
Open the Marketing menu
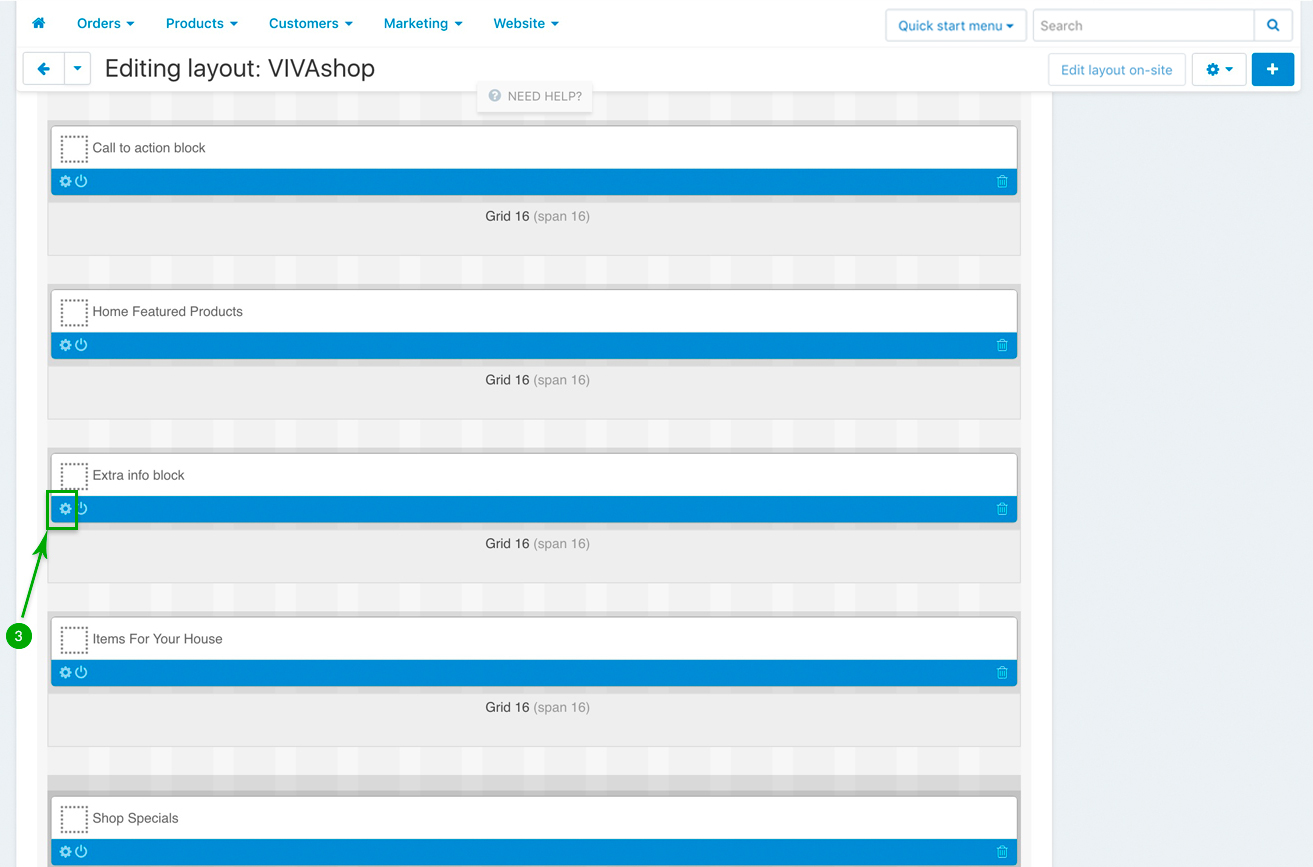tap(423, 23)
